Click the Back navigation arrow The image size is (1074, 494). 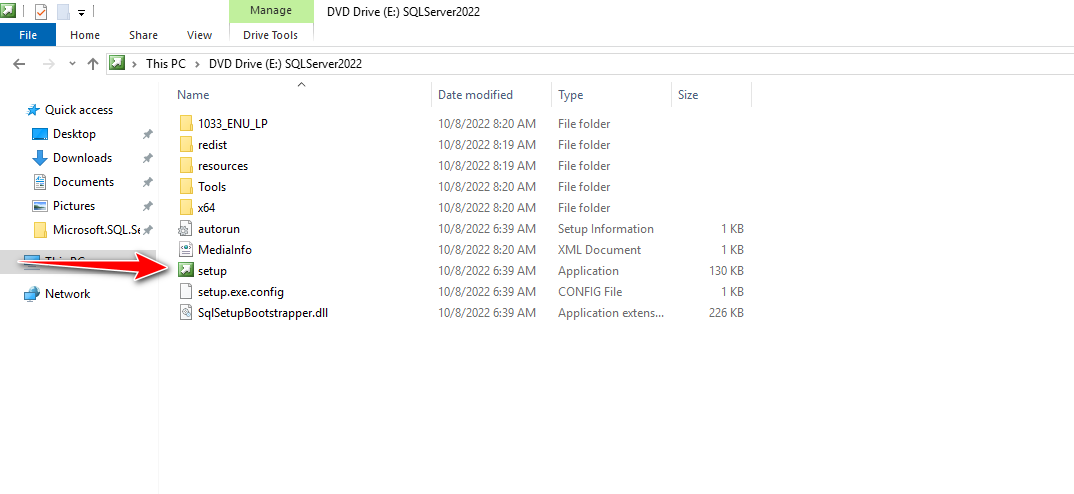19,64
